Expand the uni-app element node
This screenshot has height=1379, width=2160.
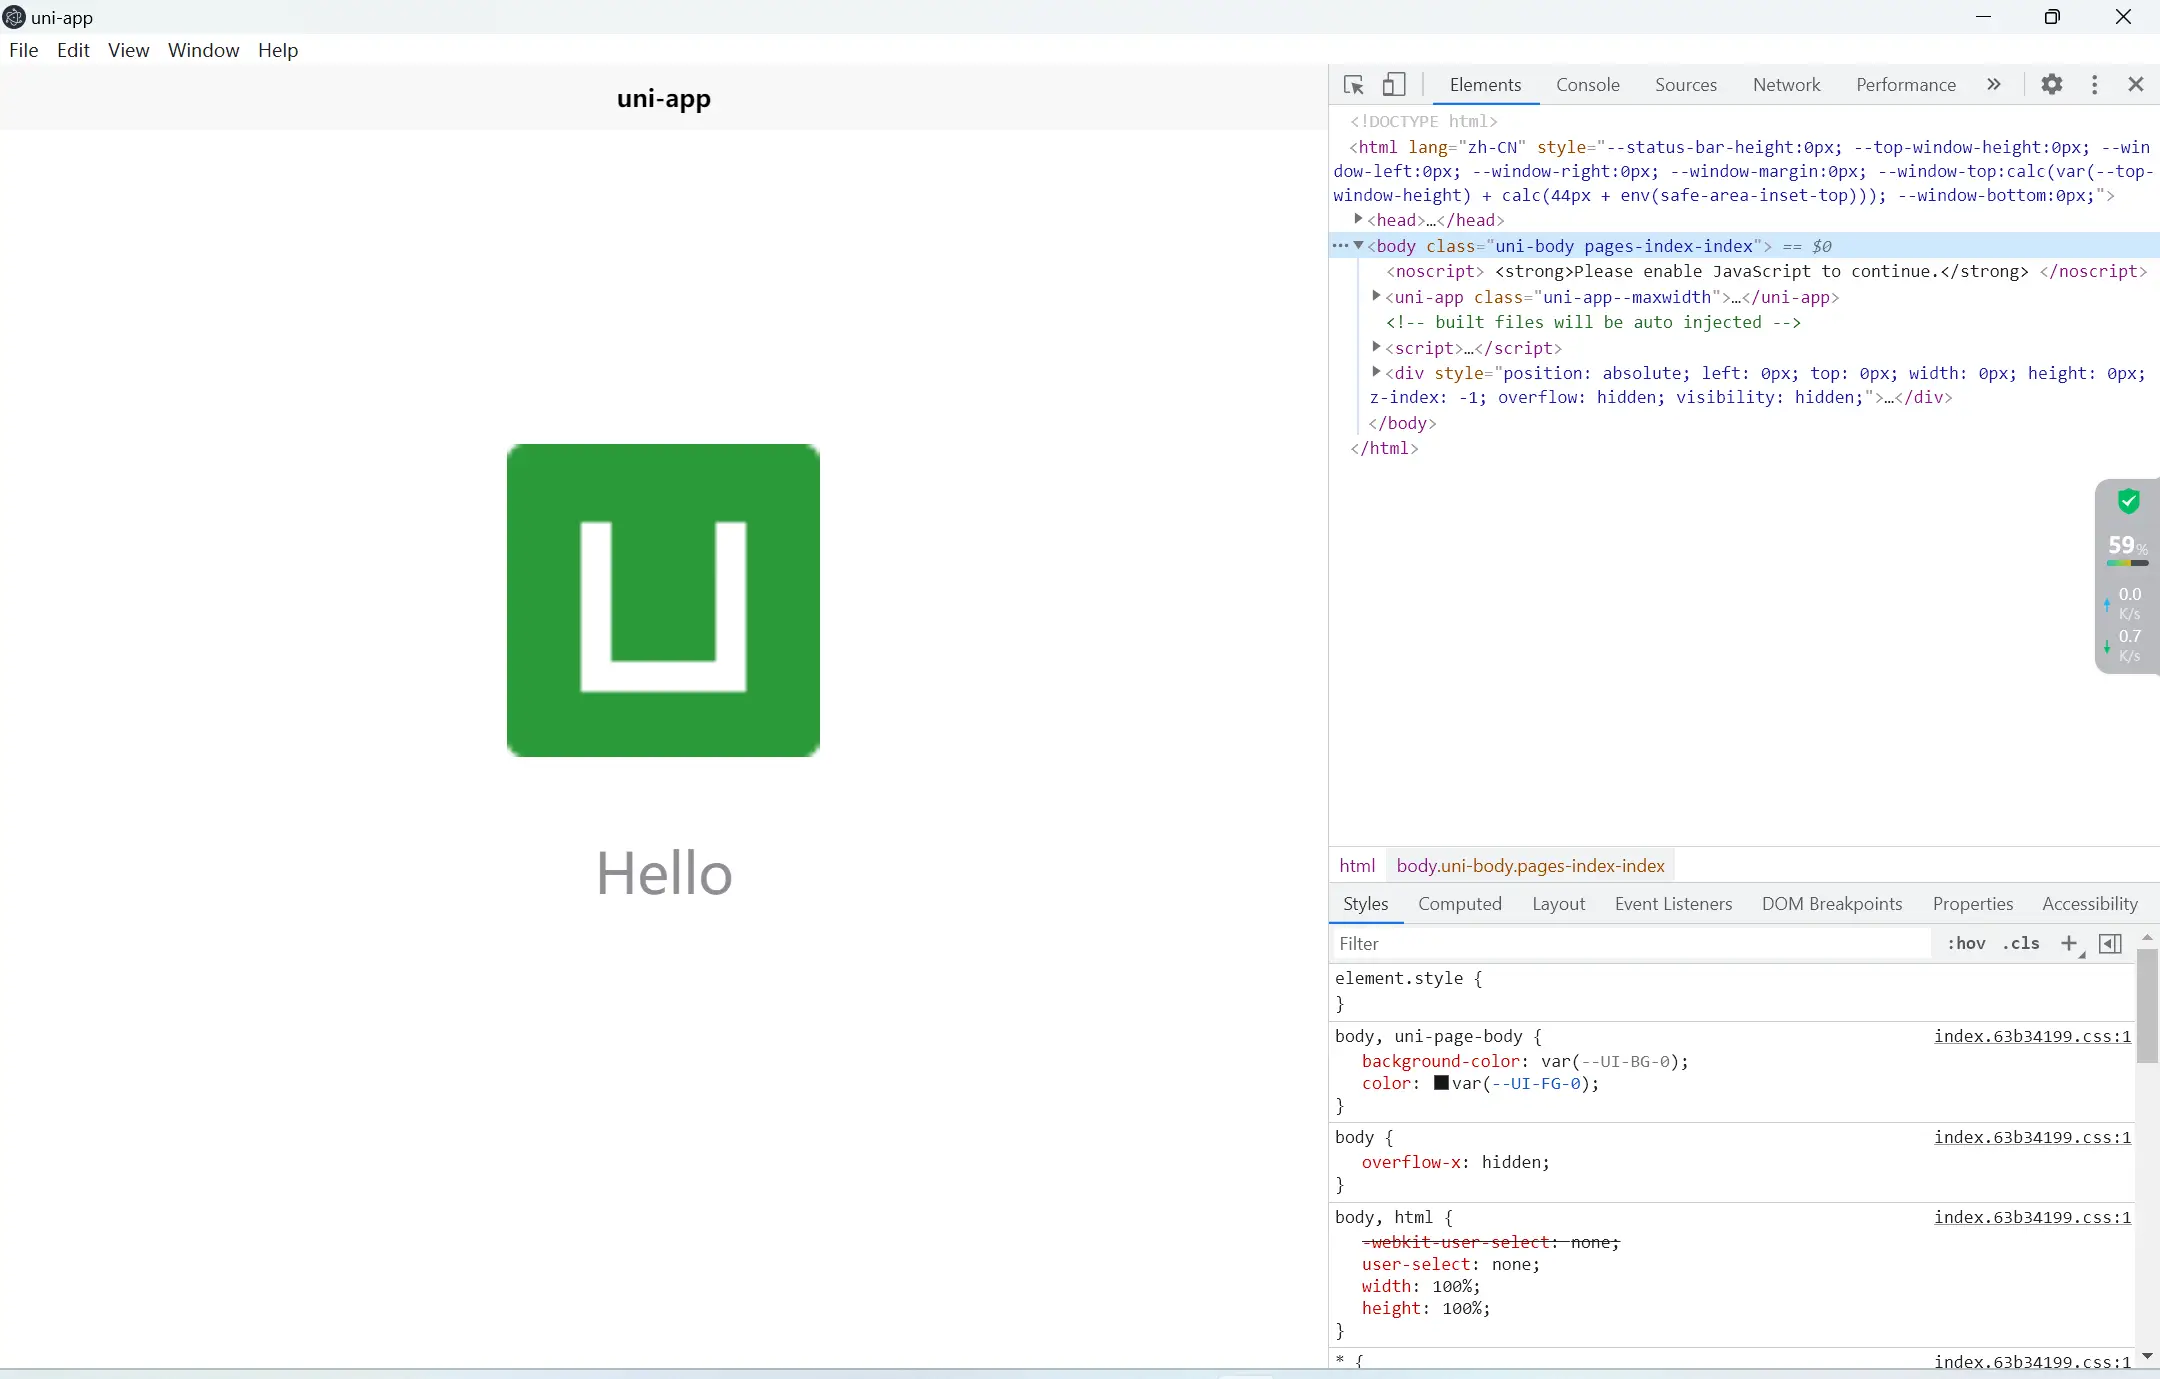[x=1376, y=296]
